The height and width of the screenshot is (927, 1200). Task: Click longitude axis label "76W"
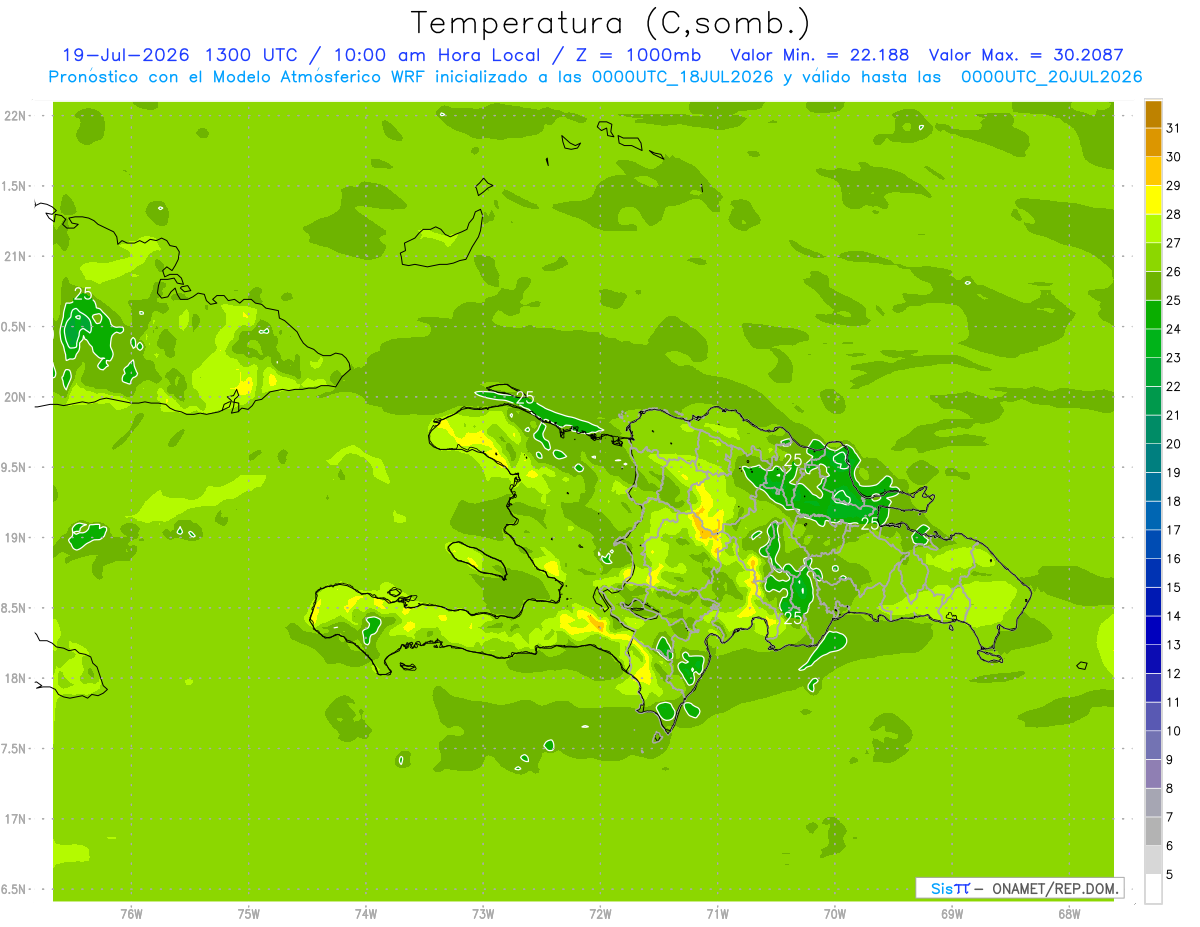click(x=131, y=914)
